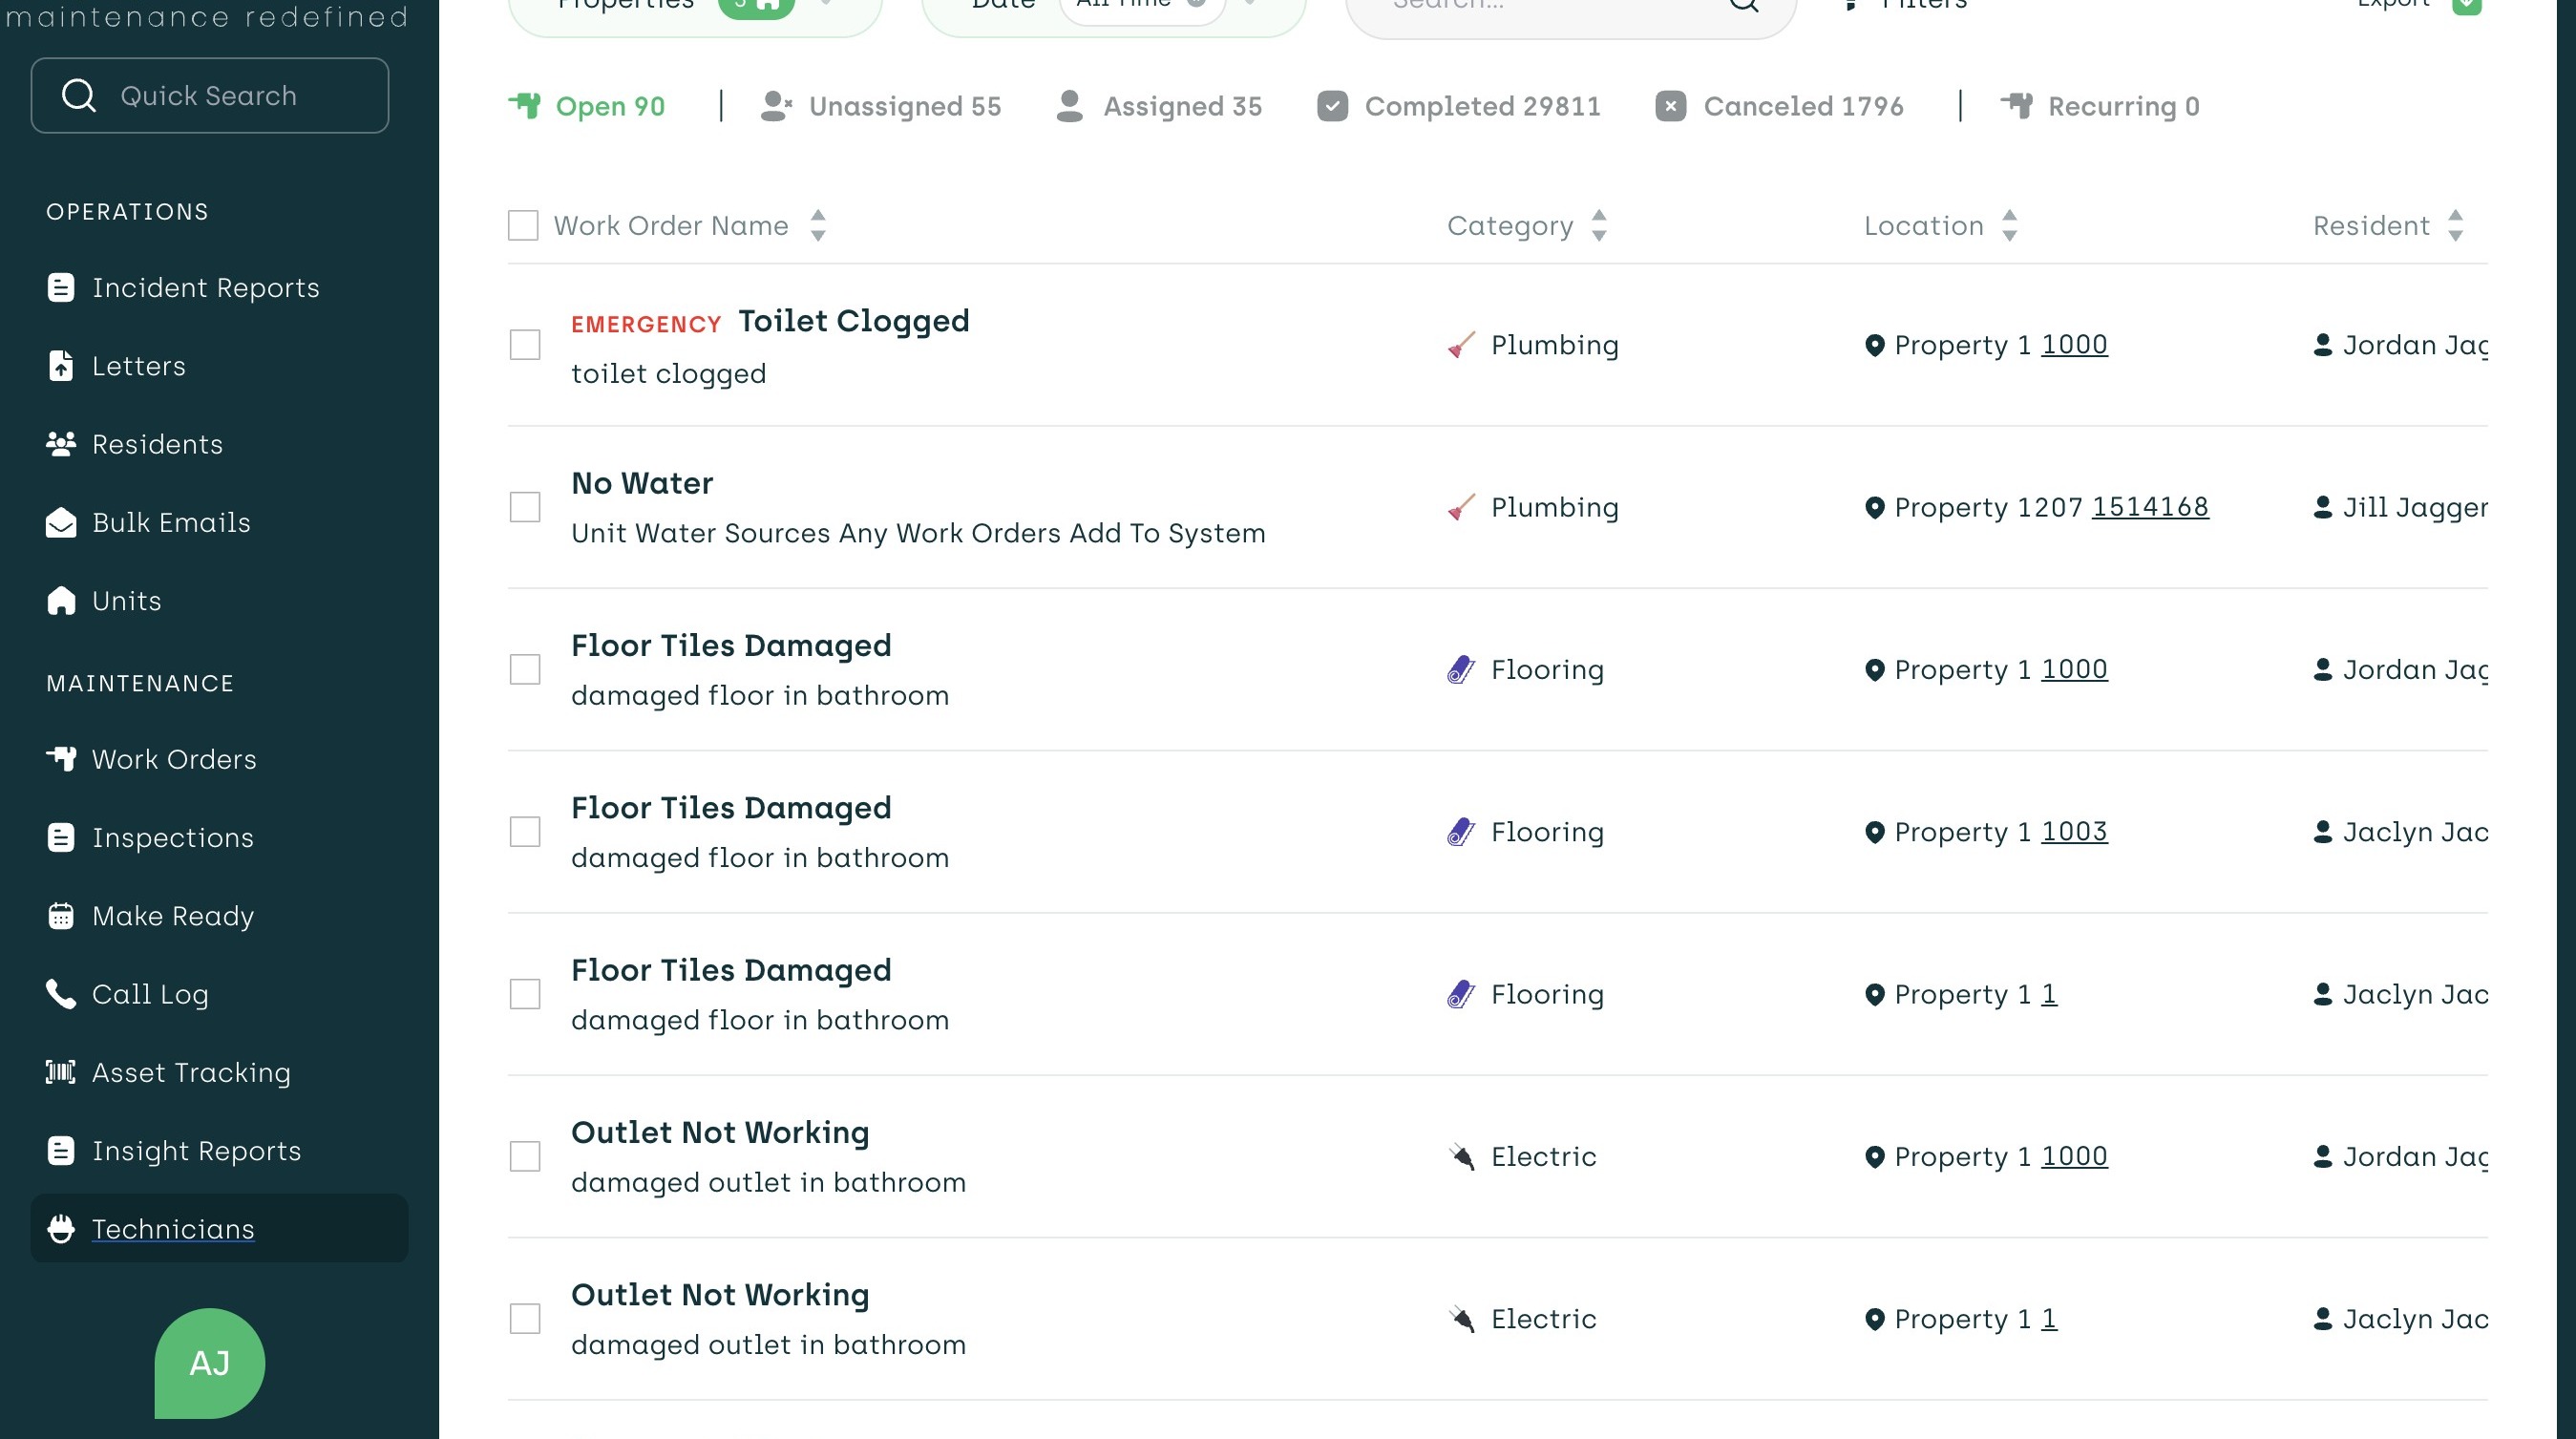The image size is (2576, 1439).
Task: Click the Incident Reports sidebar icon
Action: (x=61, y=288)
